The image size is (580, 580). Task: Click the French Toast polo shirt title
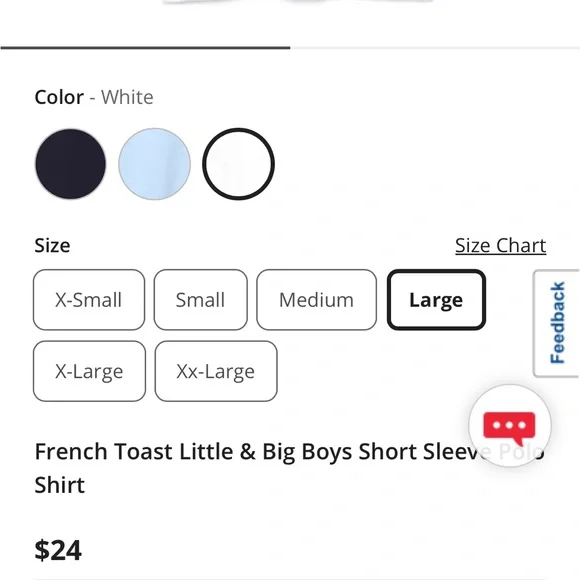pyautogui.click(x=289, y=468)
